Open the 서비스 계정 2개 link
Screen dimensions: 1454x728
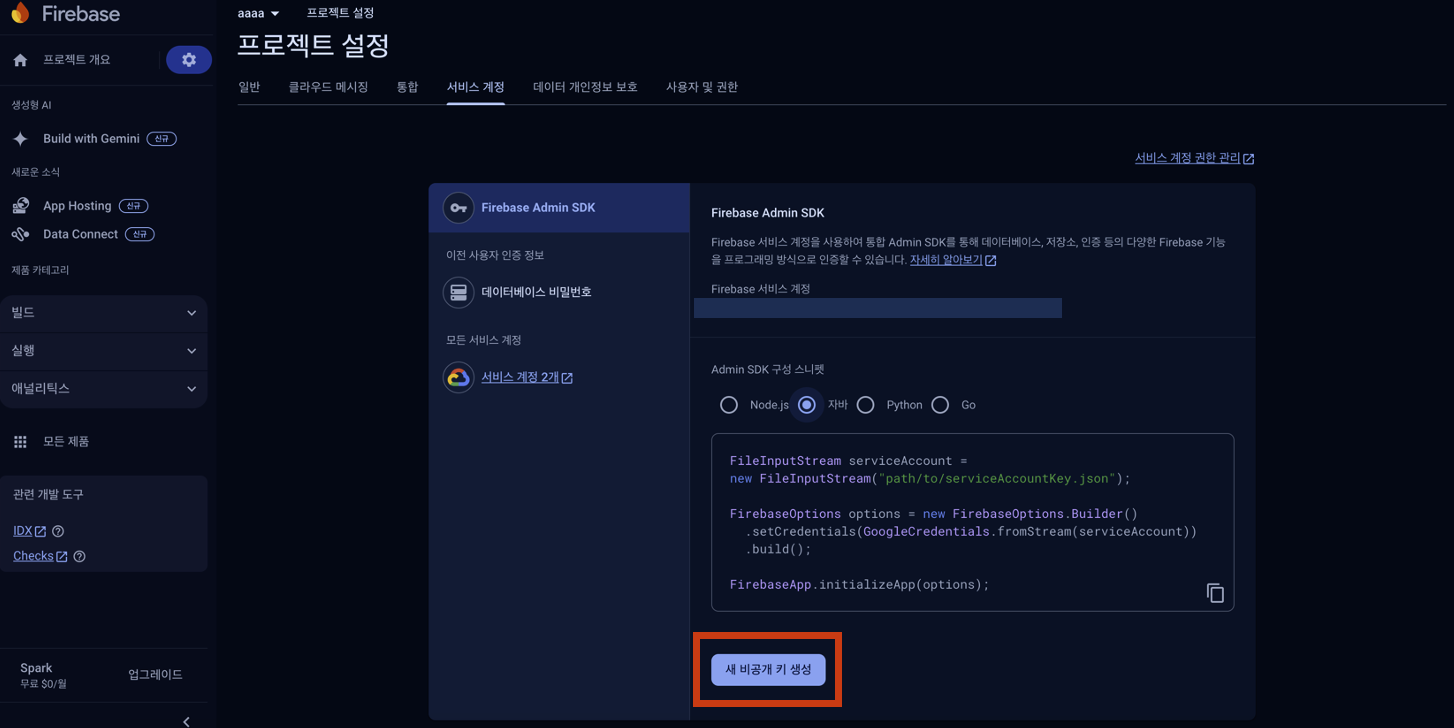(520, 377)
